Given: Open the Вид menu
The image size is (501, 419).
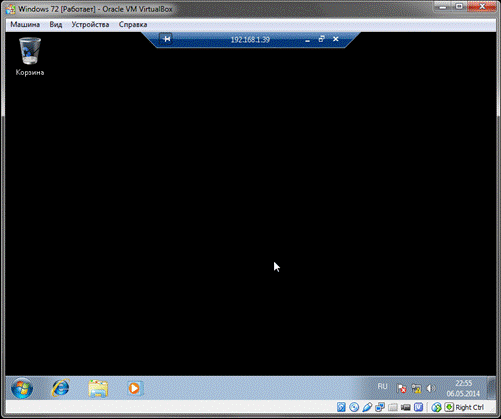Looking at the screenshot, I should tap(56, 24).
